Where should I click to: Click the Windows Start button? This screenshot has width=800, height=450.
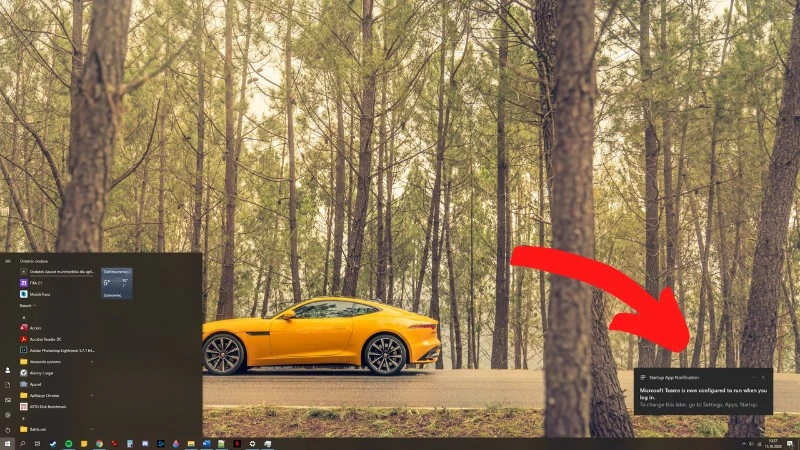(x=7, y=444)
